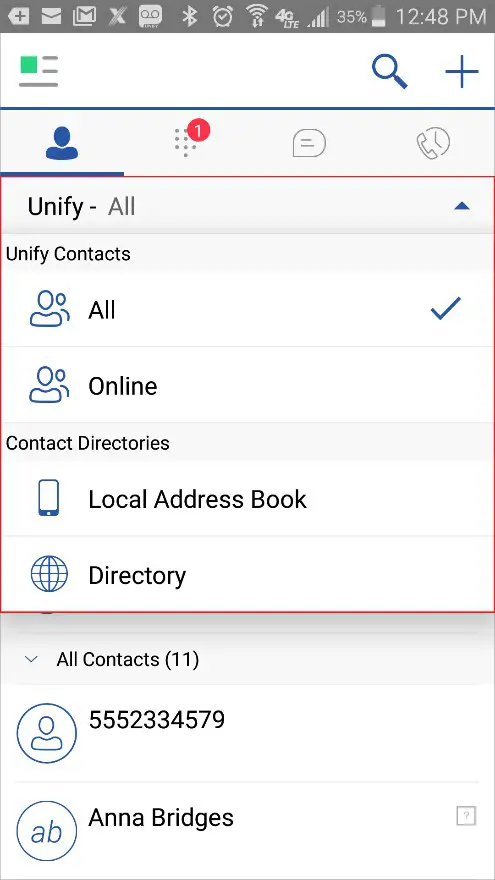Select the Directory globe option
The width and height of the screenshot is (495, 880).
click(x=248, y=574)
